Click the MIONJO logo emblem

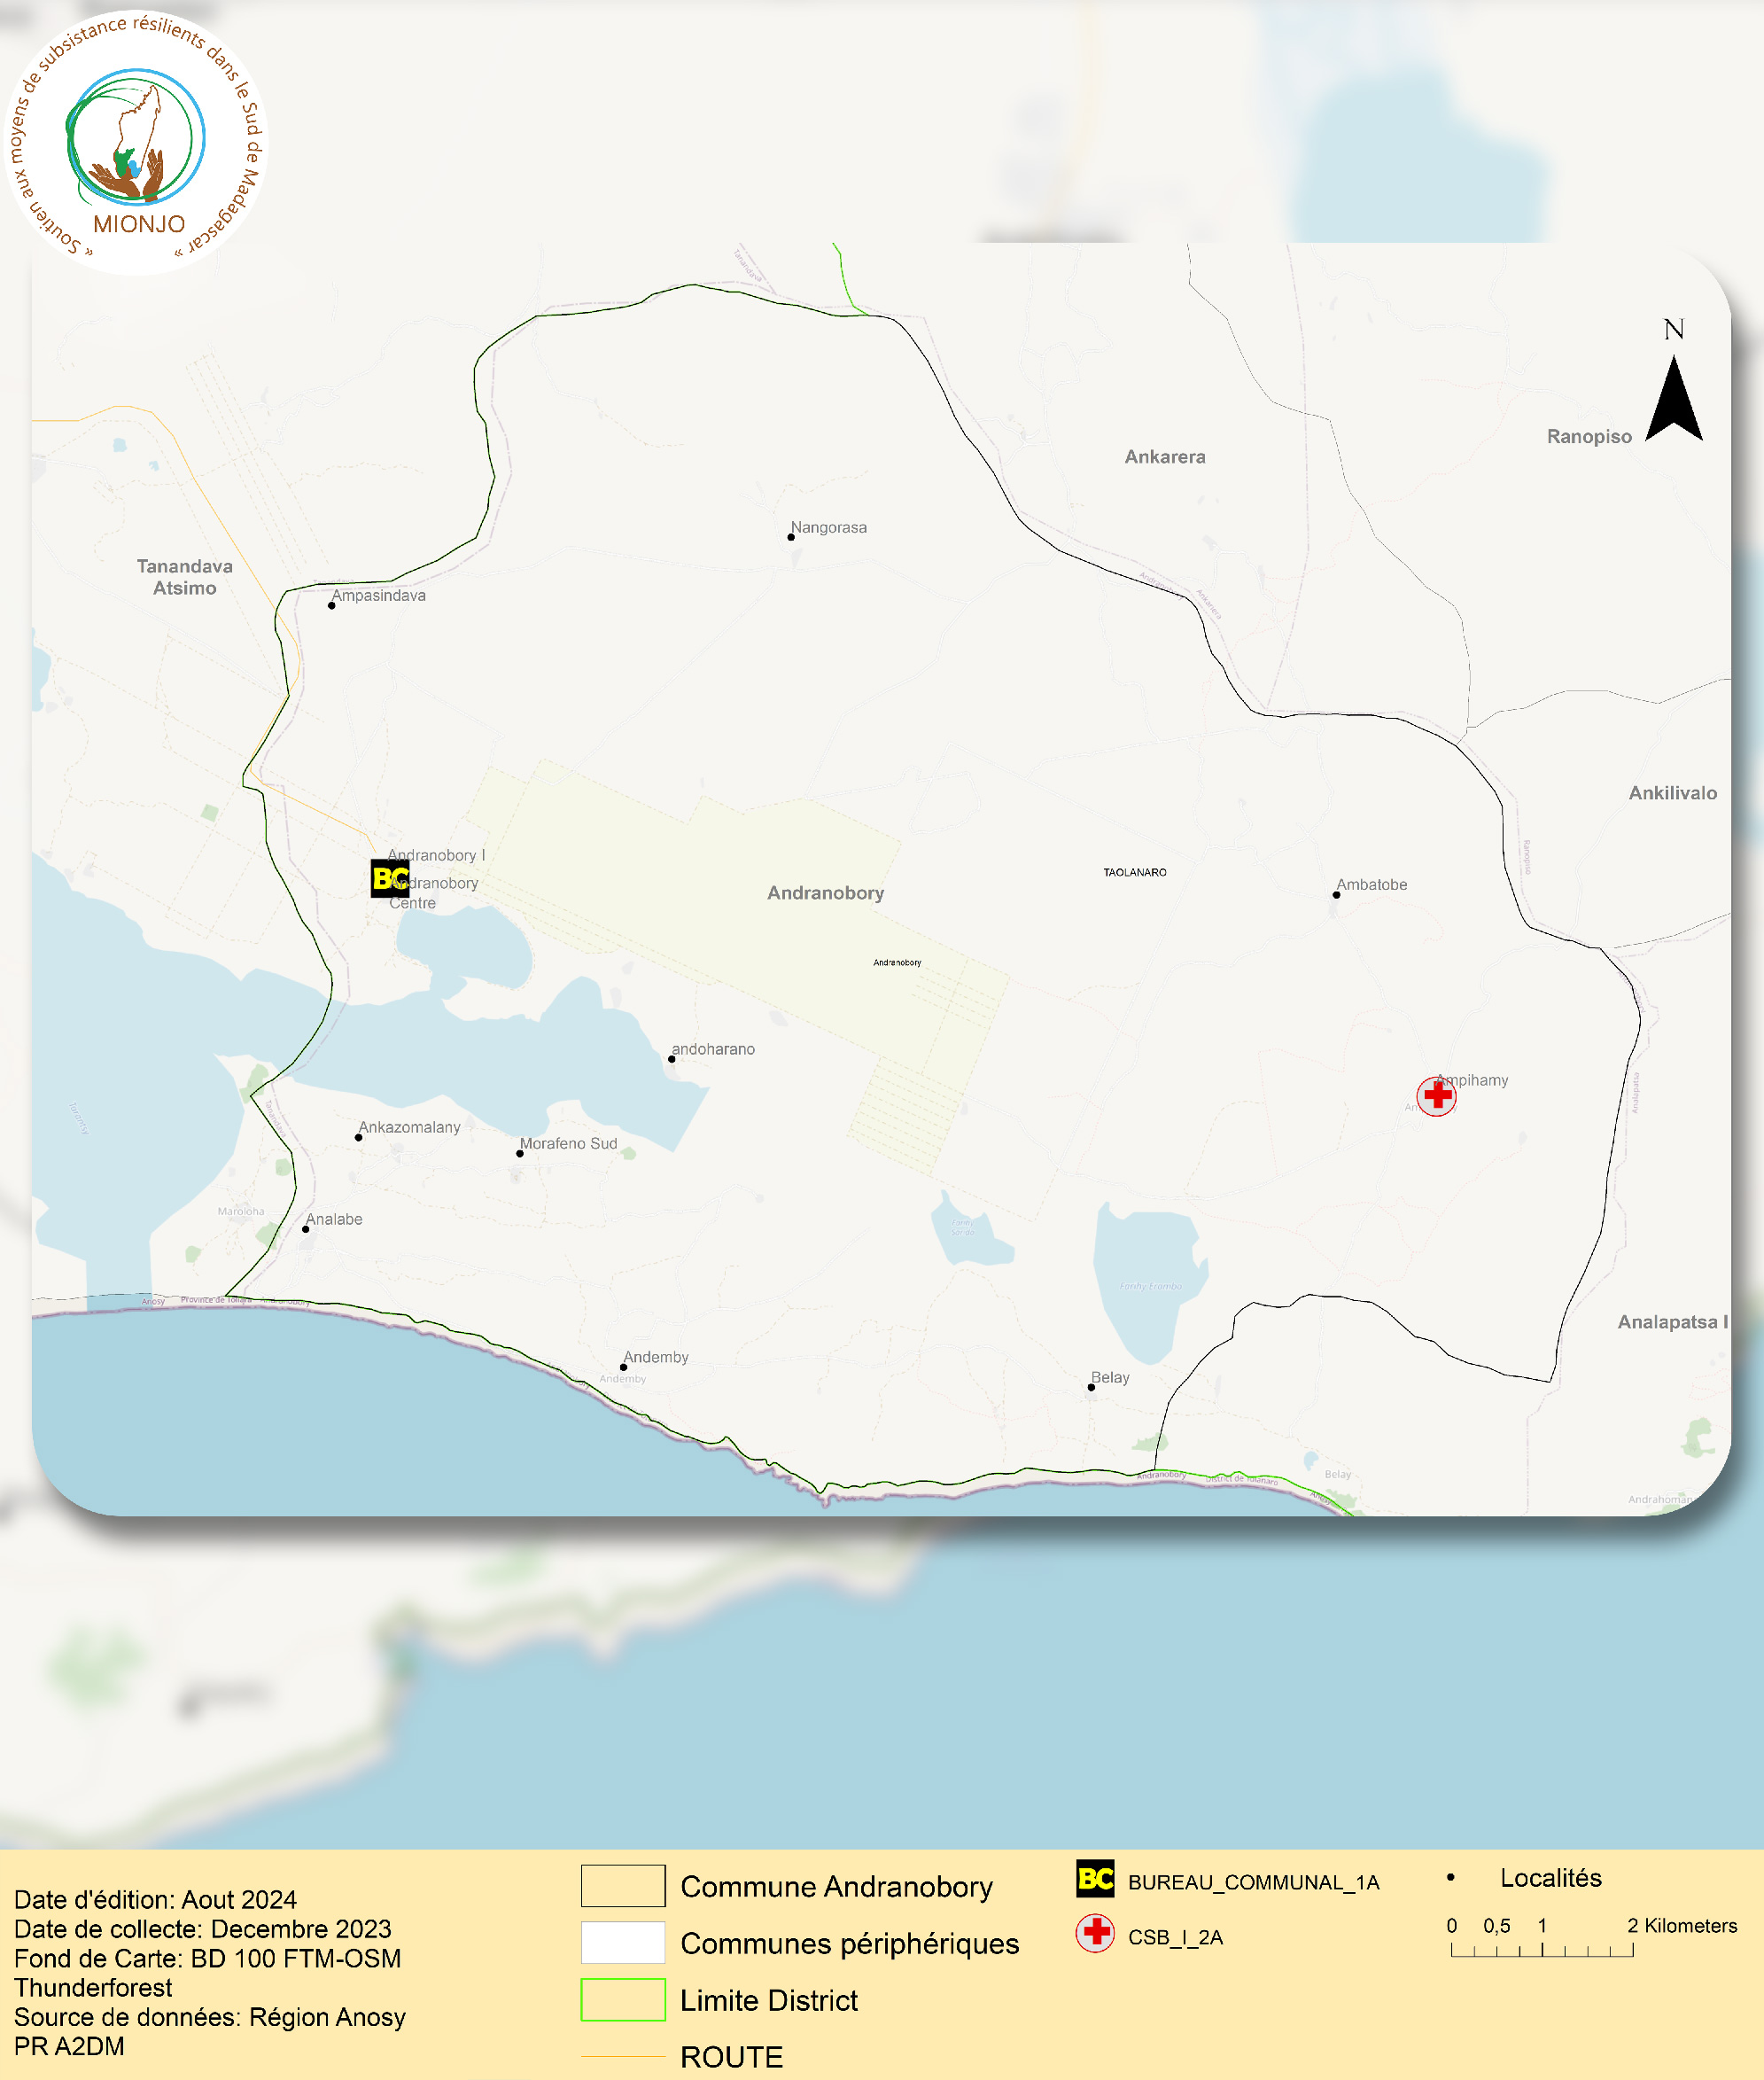pyautogui.click(x=137, y=140)
